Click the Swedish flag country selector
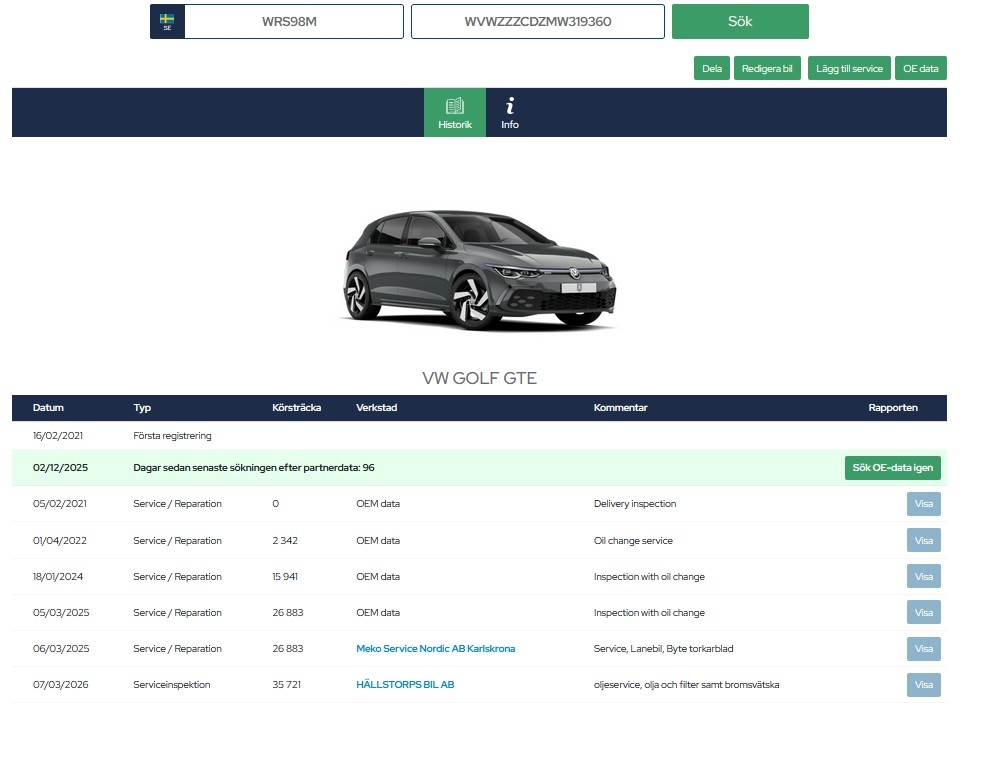Viewport: 986px width, 782px height. (x=167, y=21)
